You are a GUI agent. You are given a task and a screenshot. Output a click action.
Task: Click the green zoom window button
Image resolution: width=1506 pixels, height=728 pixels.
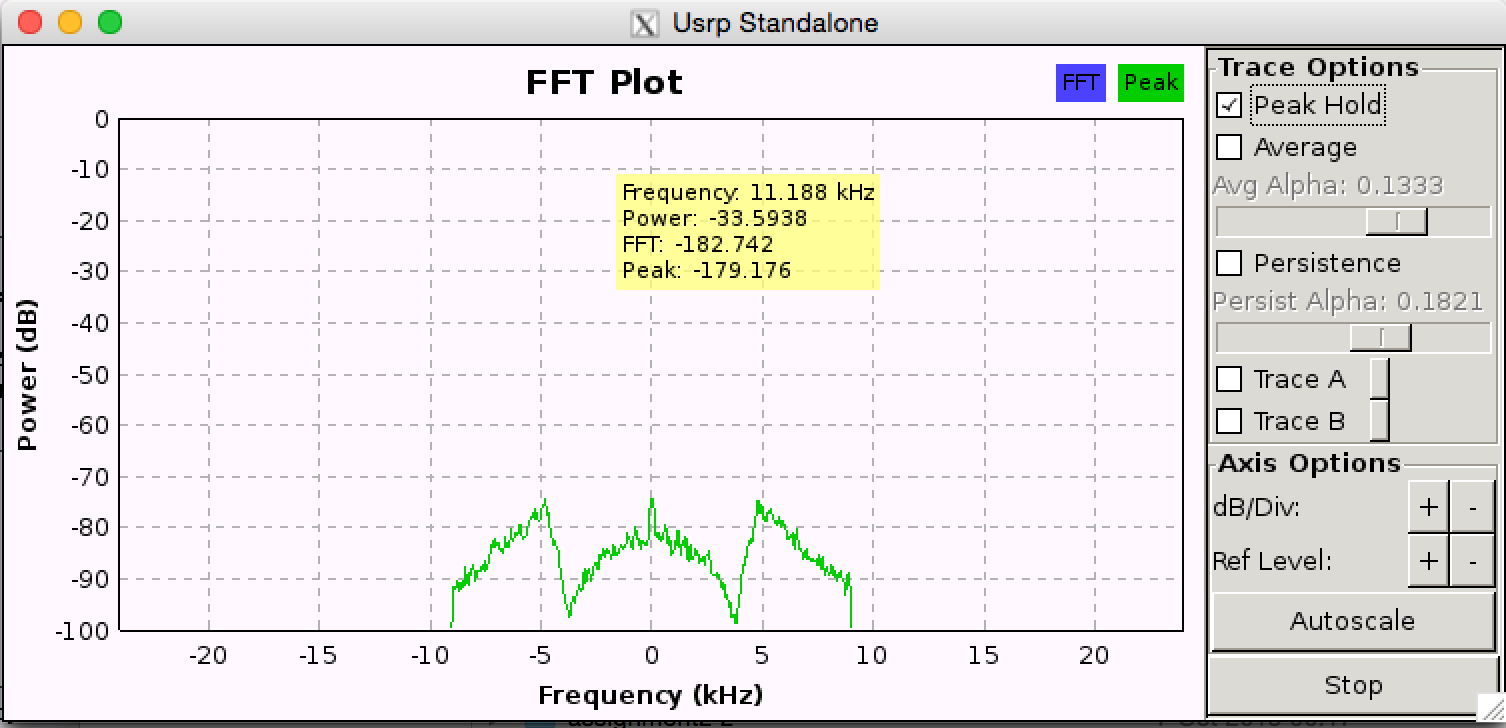[110, 22]
